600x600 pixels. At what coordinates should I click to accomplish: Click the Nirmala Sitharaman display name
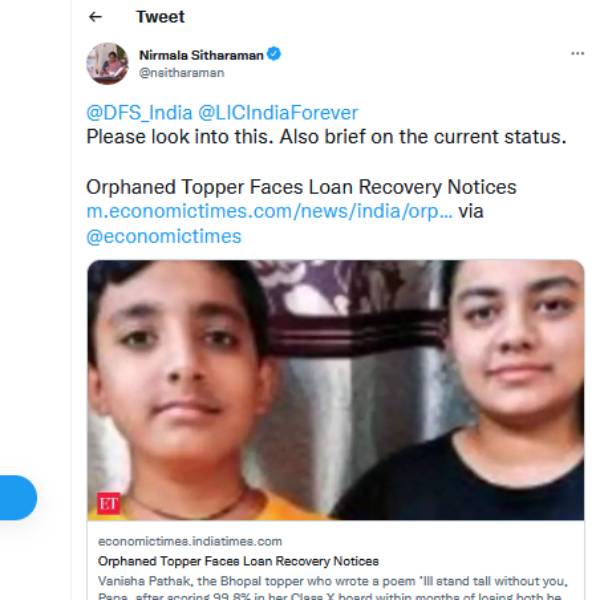pos(201,55)
